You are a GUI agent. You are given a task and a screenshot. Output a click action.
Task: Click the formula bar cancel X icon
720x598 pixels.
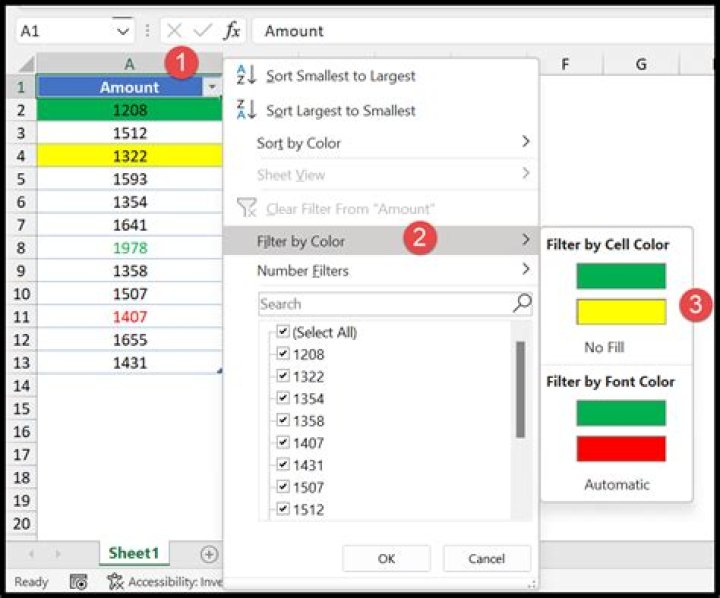174,31
